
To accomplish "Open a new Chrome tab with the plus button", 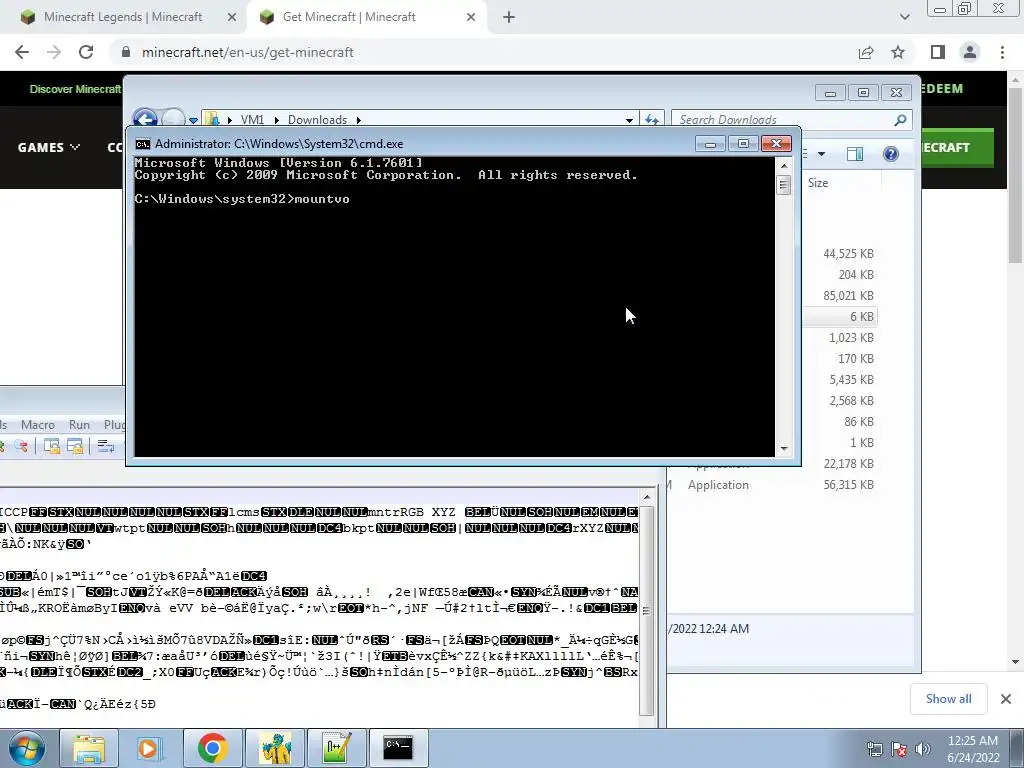I will tap(509, 17).
